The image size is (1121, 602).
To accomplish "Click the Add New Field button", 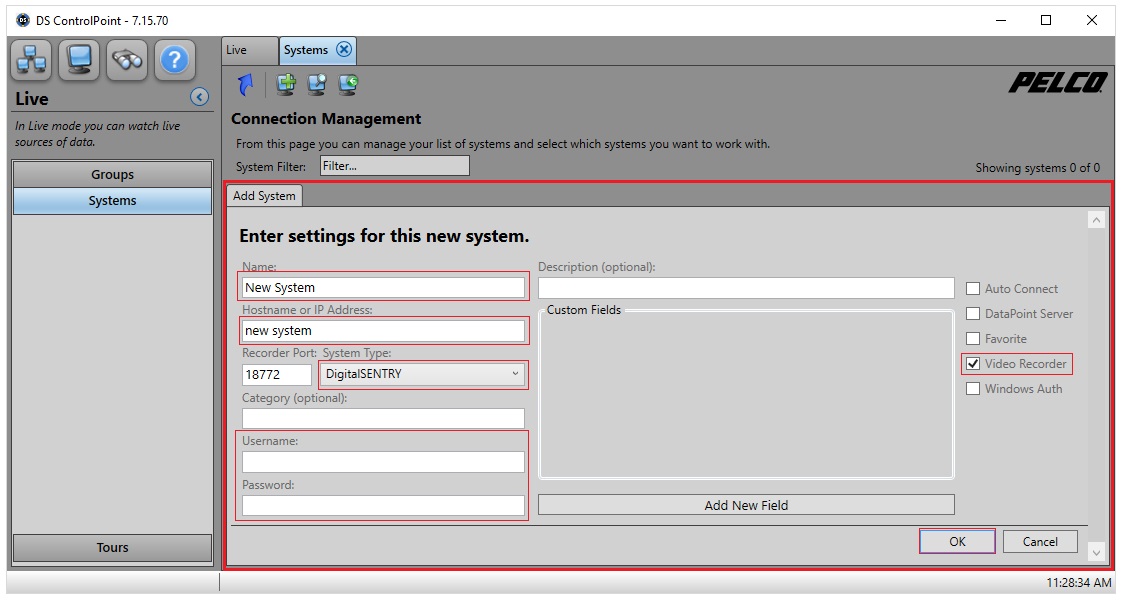I will (x=746, y=505).
